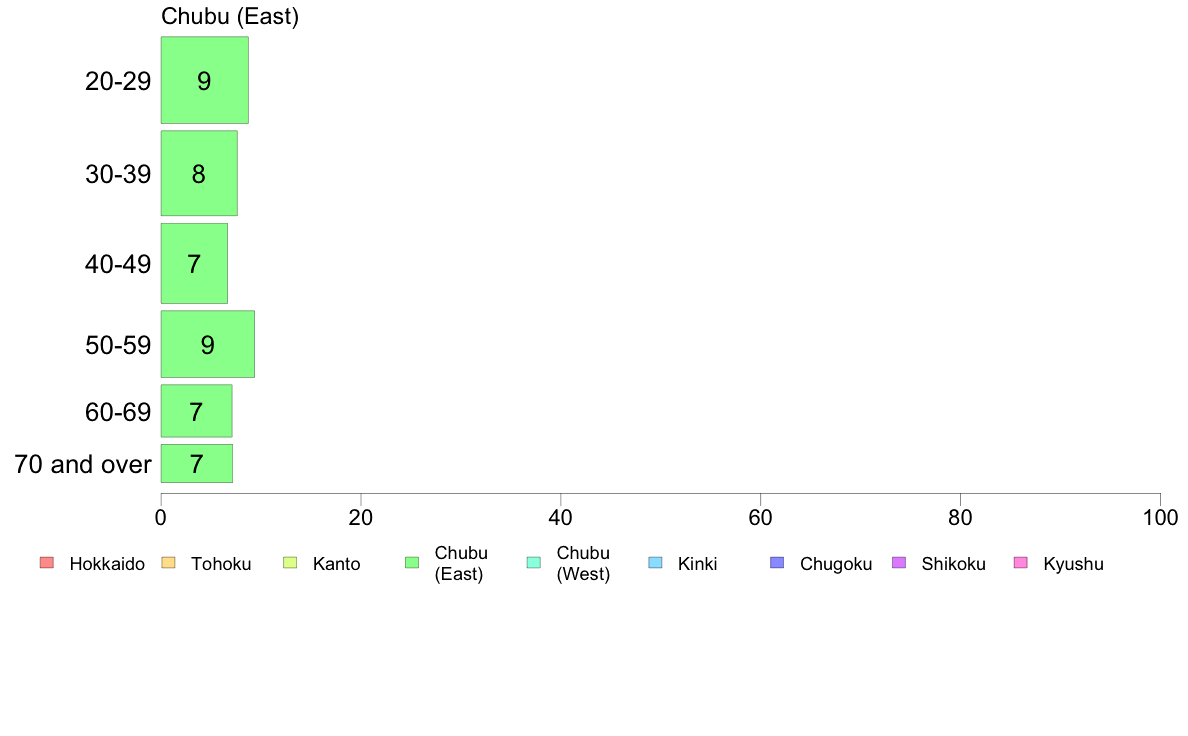Click the Tohoku orange legend swatch
Image resolution: width=1188 pixels, height=736 pixels.
168,562
